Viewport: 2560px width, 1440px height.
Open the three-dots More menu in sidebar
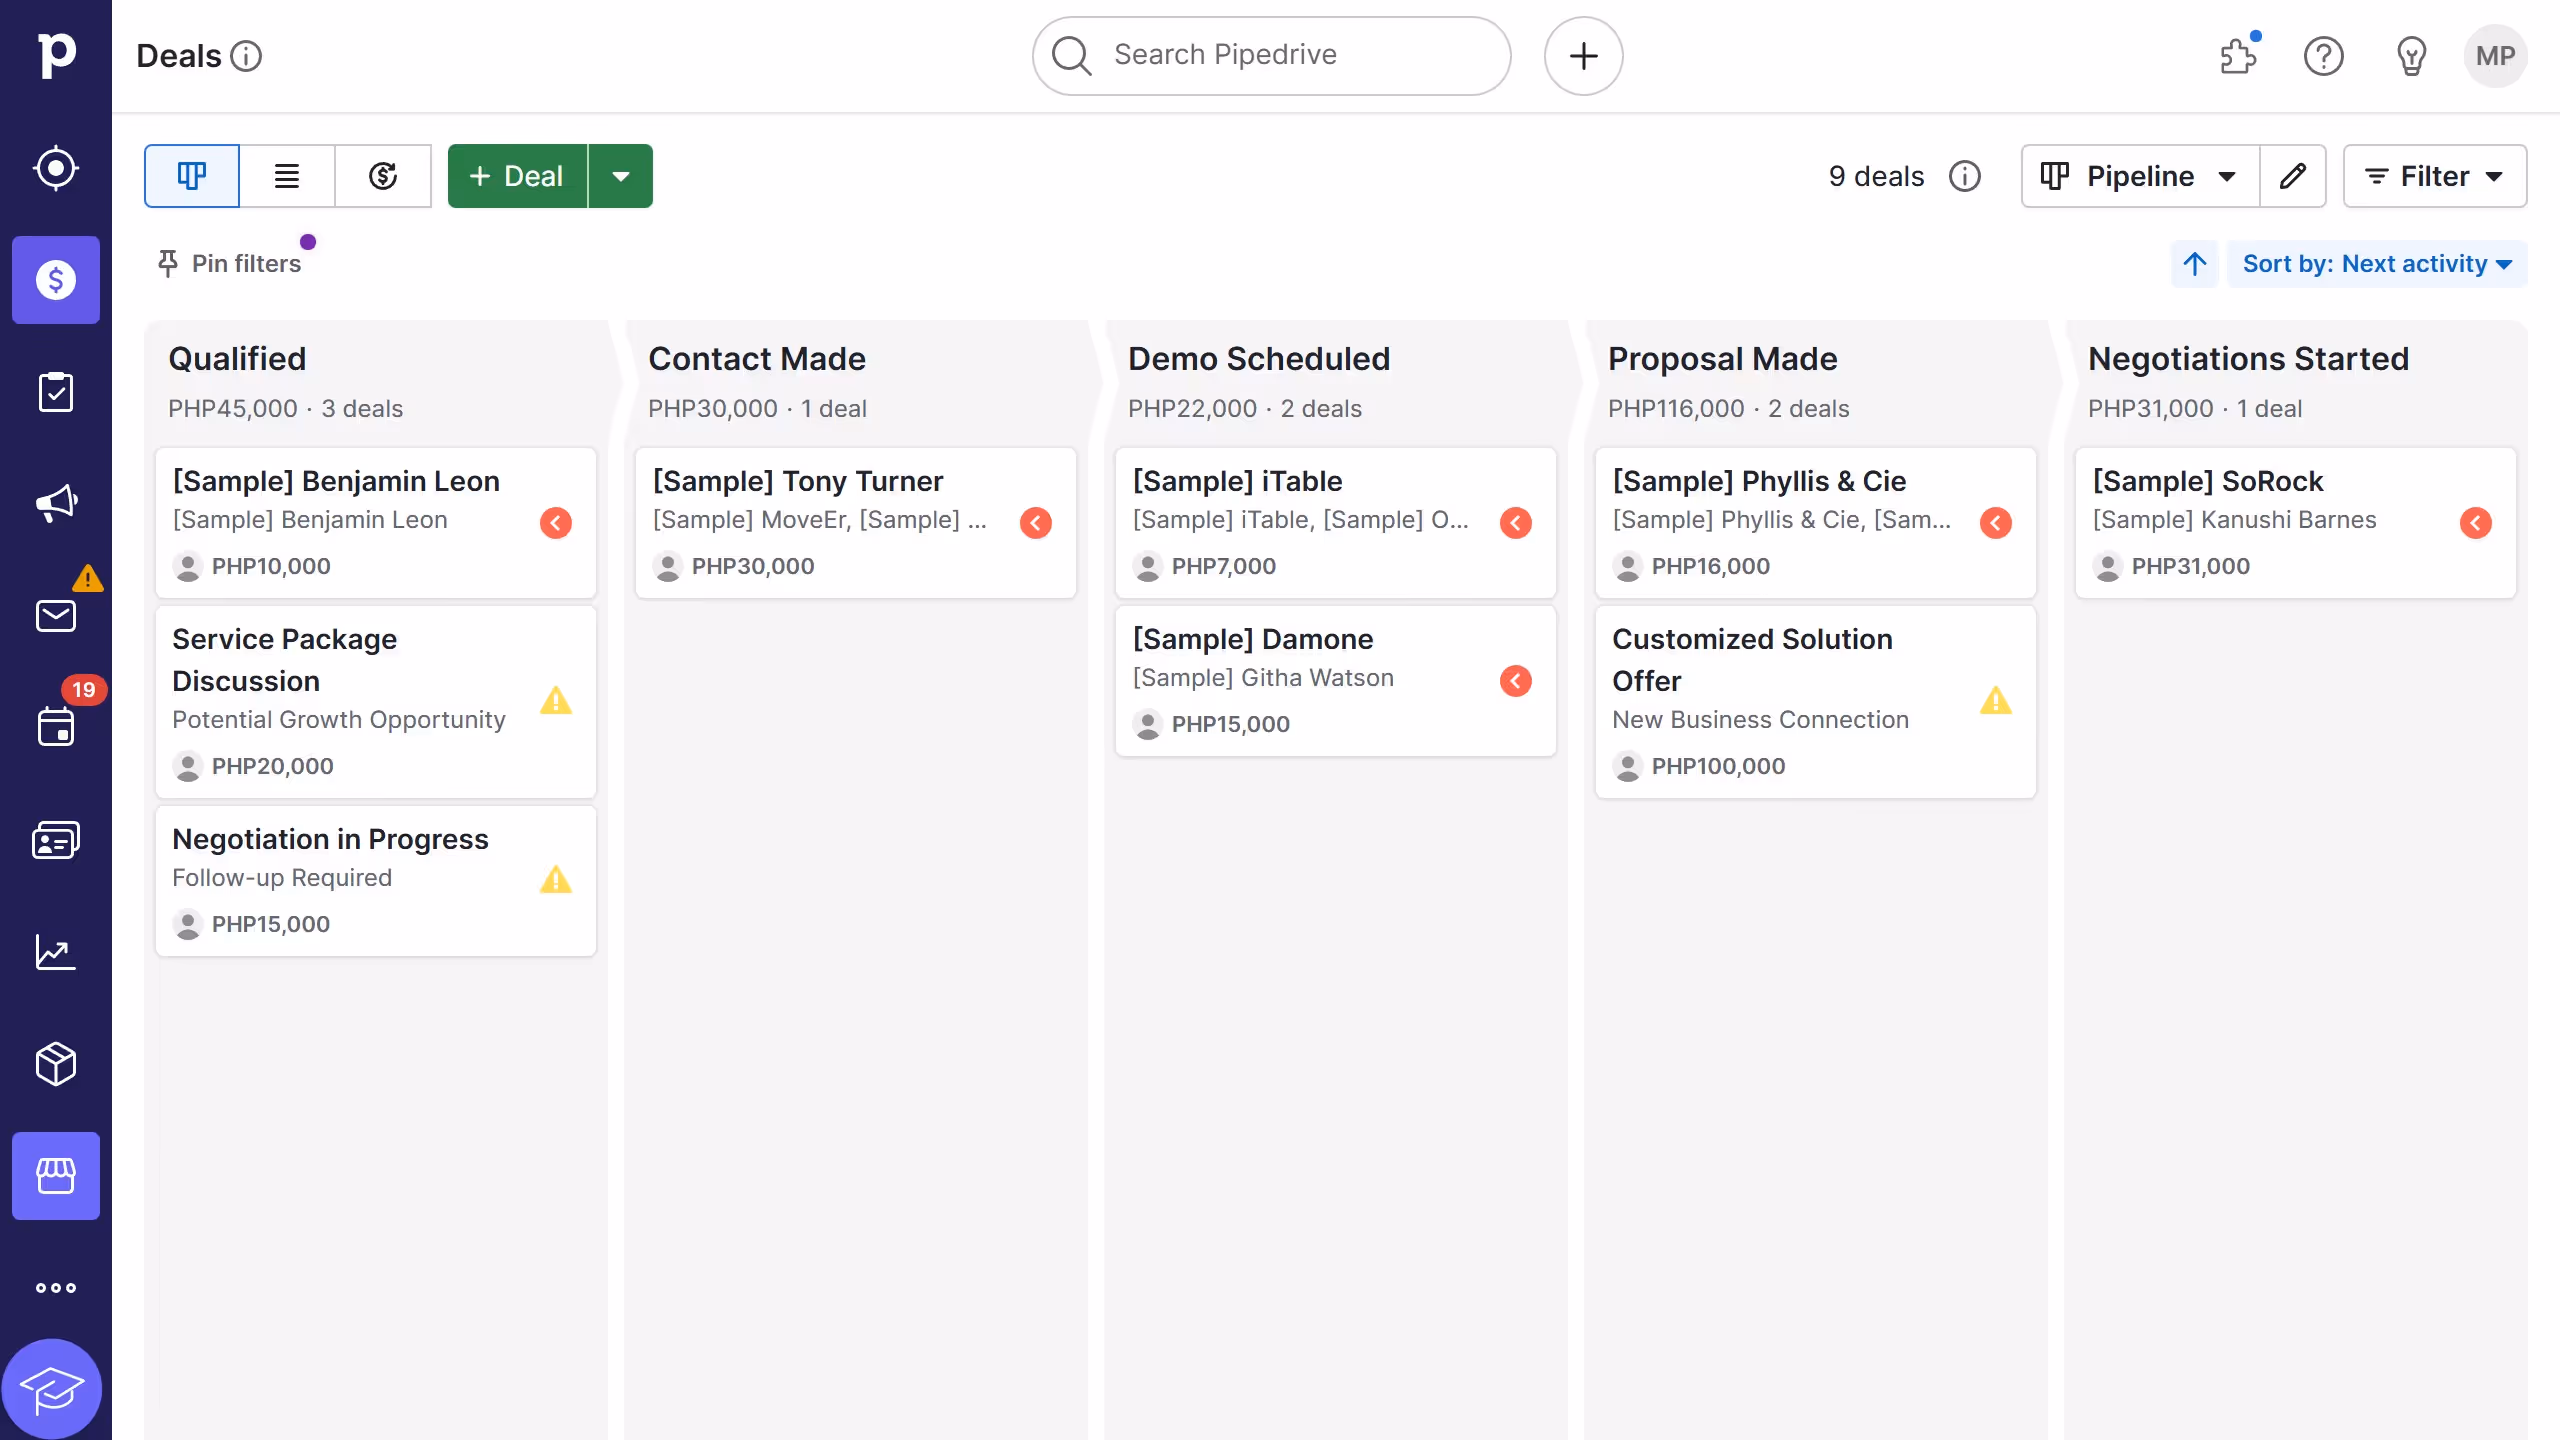tap(55, 1287)
